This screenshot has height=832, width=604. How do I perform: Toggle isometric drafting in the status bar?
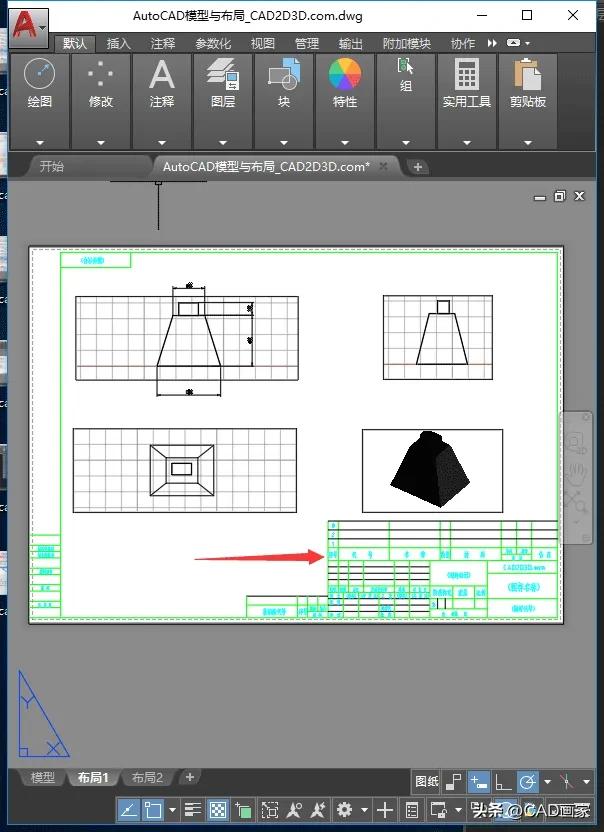(x=567, y=782)
